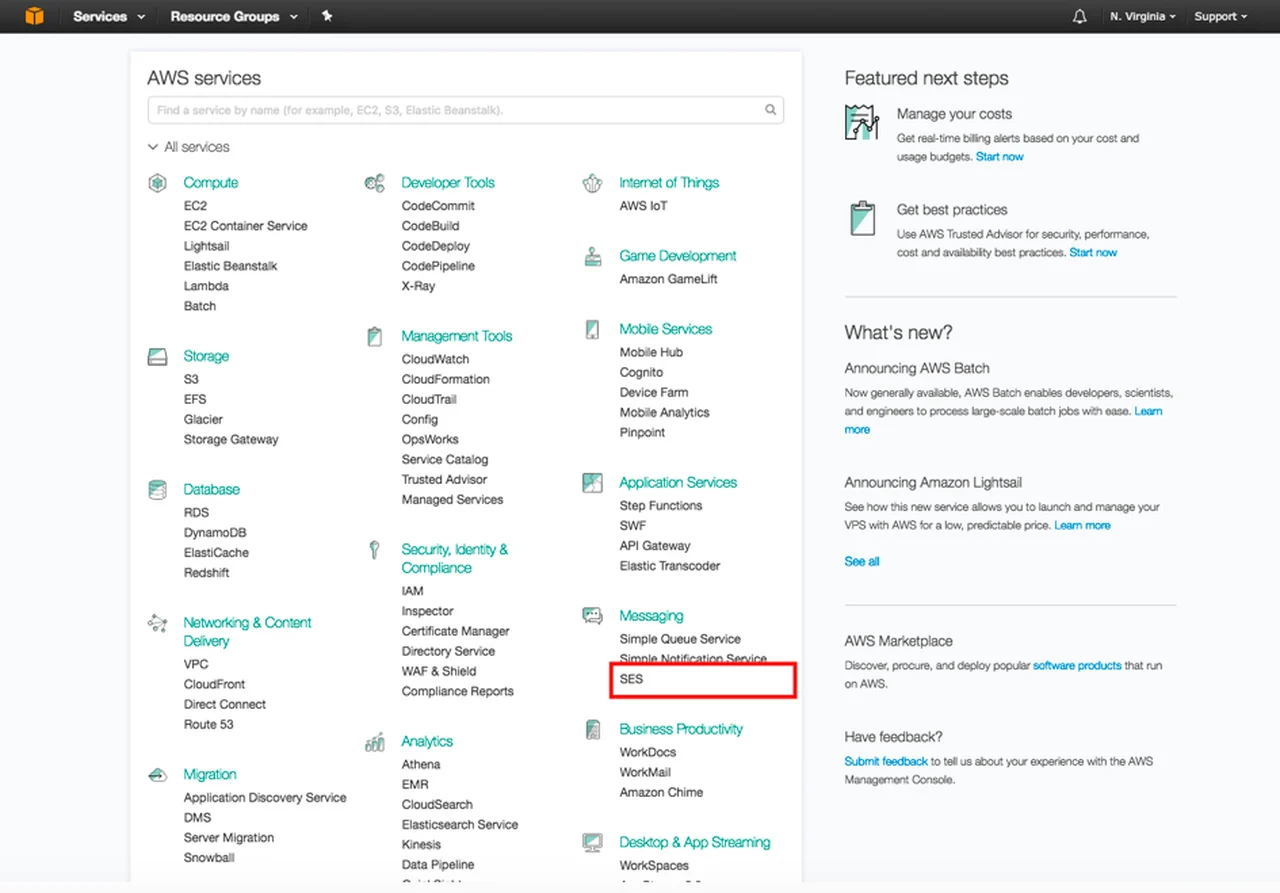The width and height of the screenshot is (1280, 893).
Task: Expand the Resource Groups dropdown
Action: [x=234, y=17]
